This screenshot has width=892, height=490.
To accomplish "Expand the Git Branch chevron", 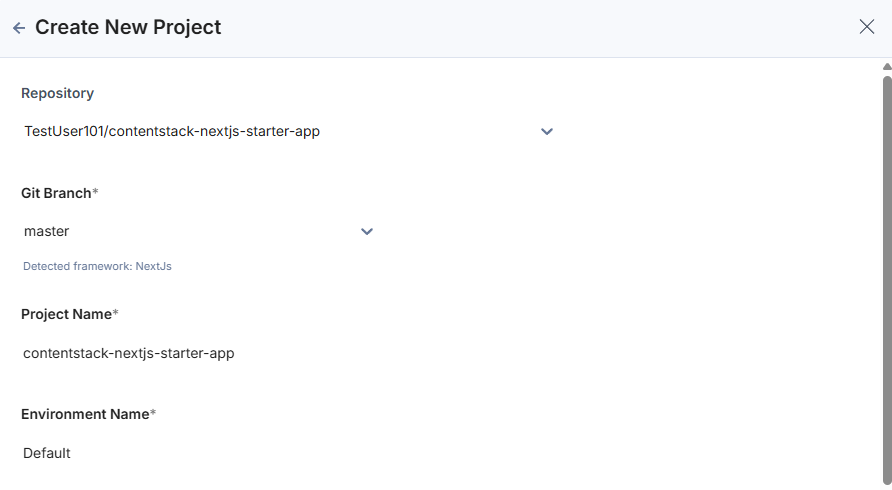I will tap(367, 232).
